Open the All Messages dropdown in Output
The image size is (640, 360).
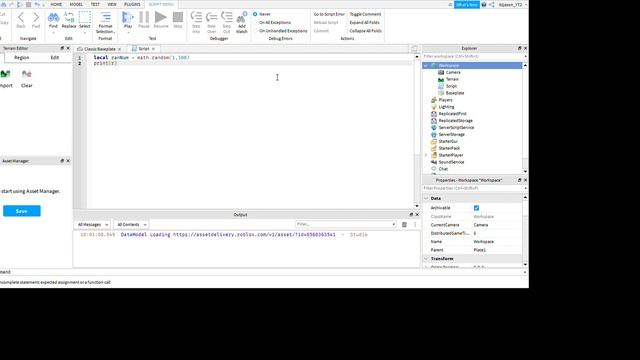click(x=93, y=224)
